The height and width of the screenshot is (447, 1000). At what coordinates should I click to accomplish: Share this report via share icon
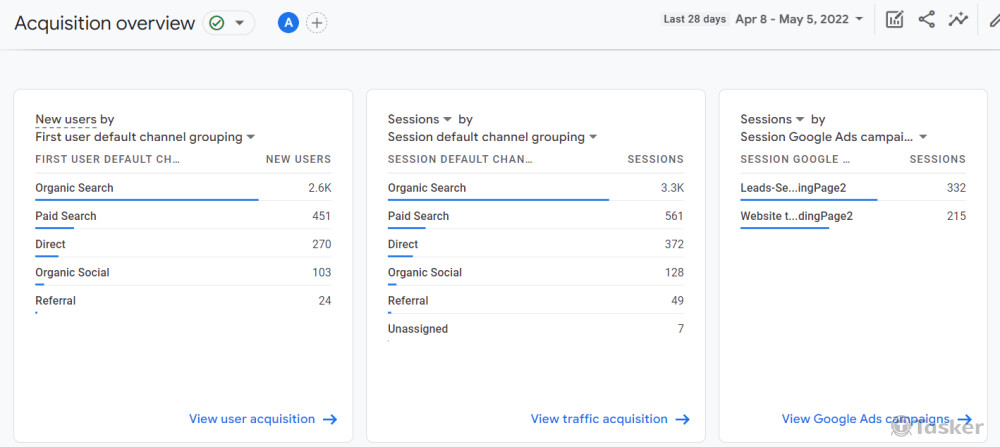pos(927,19)
